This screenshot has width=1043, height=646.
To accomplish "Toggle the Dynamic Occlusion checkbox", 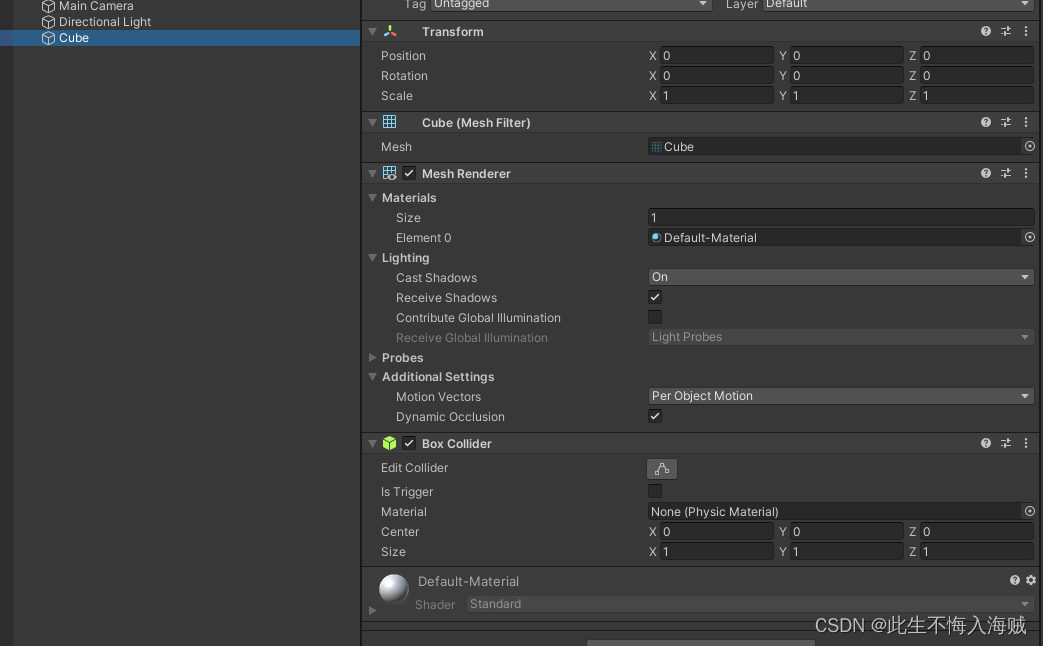I will pyautogui.click(x=655, y=416).
